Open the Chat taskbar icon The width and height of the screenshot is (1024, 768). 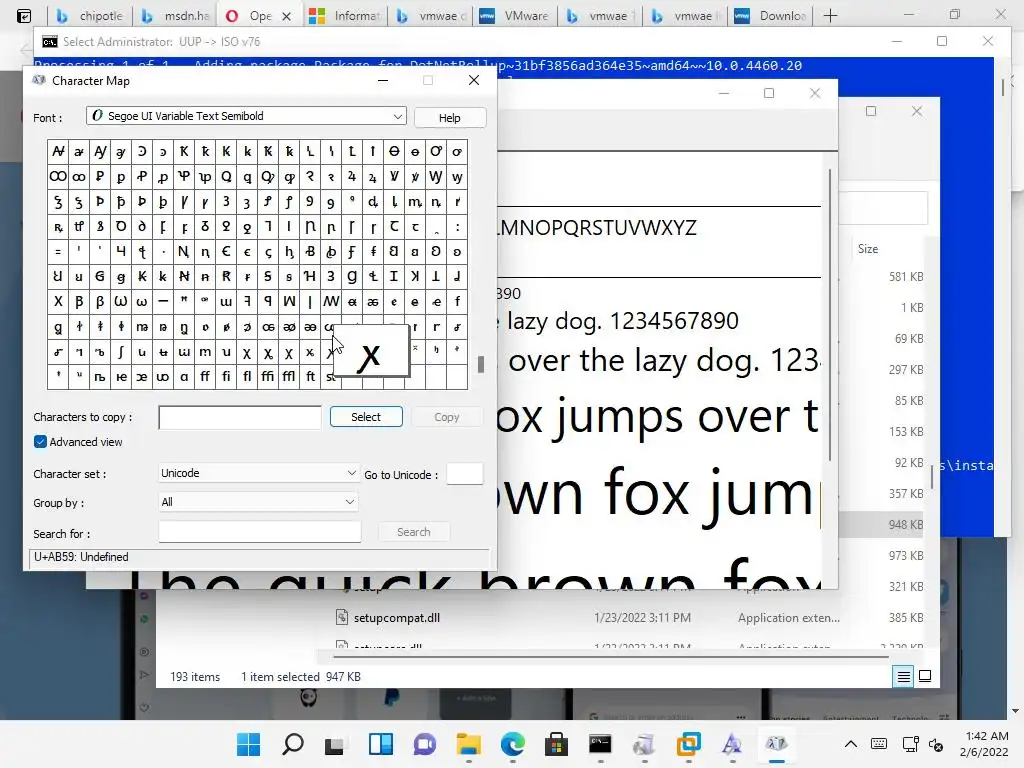click(x=424, y=744)
